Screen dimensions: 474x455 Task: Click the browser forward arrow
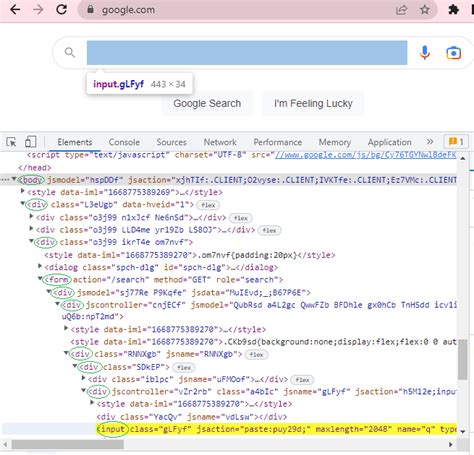(x=38, y=10)
